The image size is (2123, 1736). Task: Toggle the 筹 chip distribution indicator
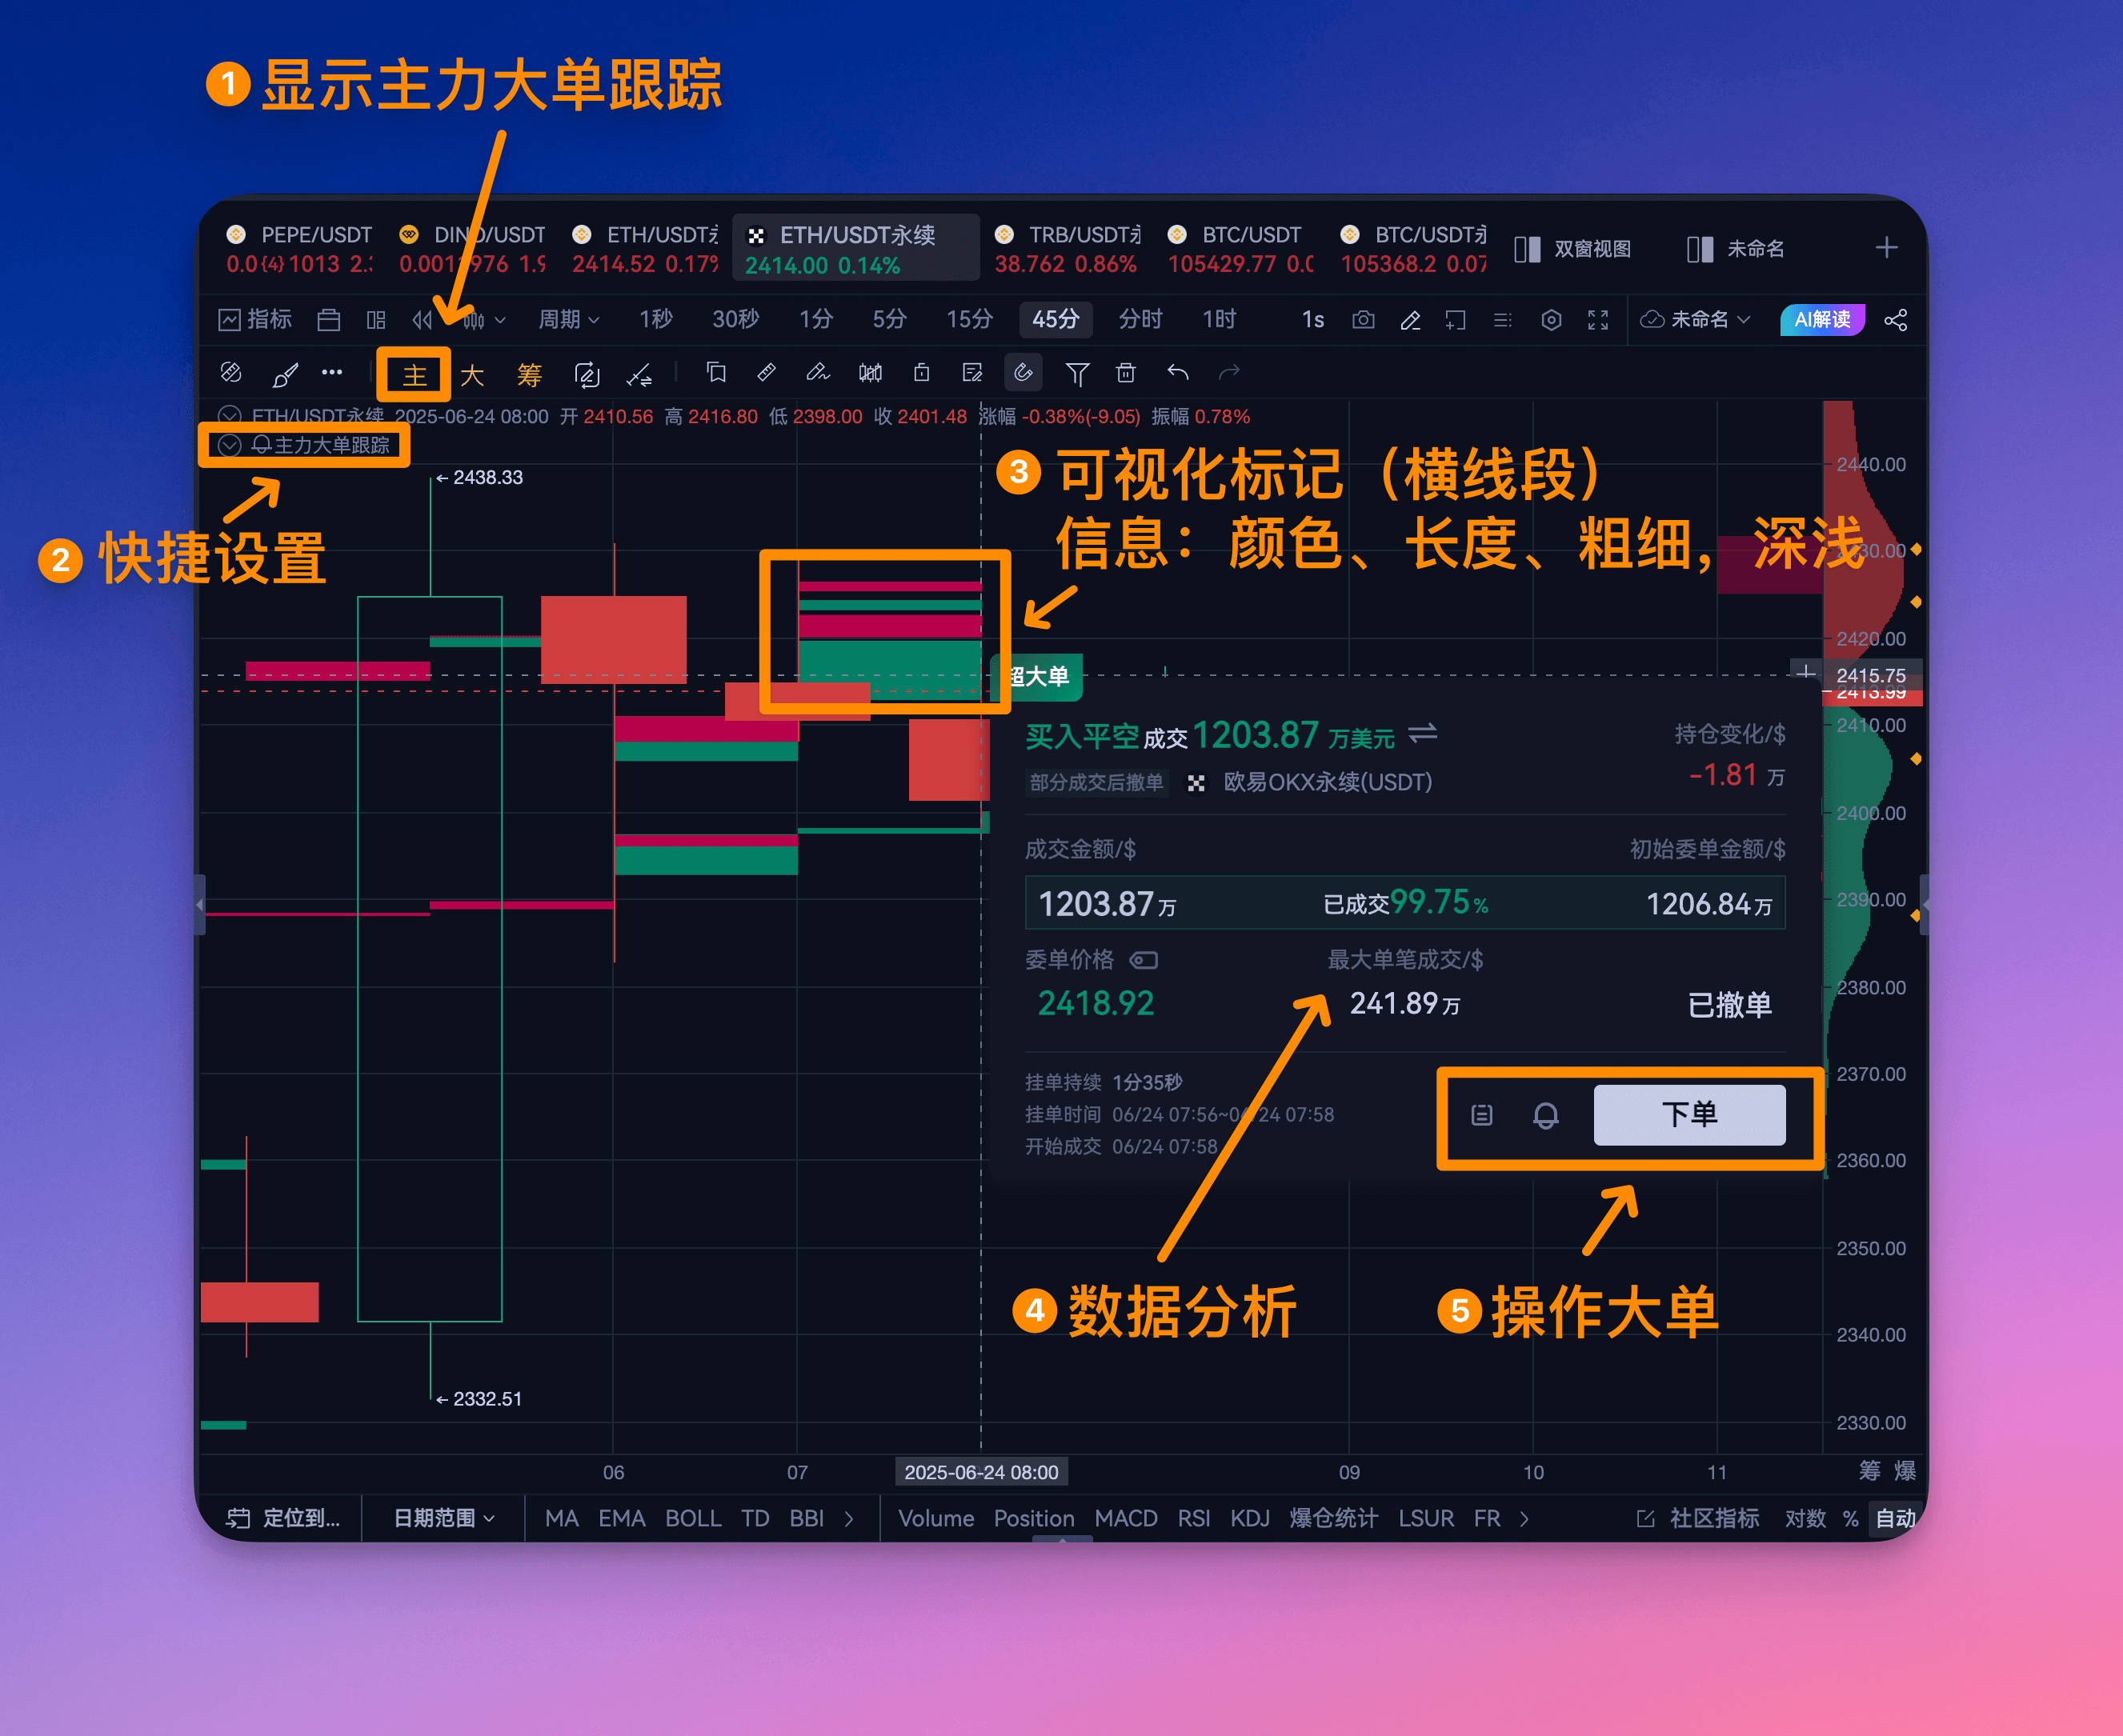(529, 375)
